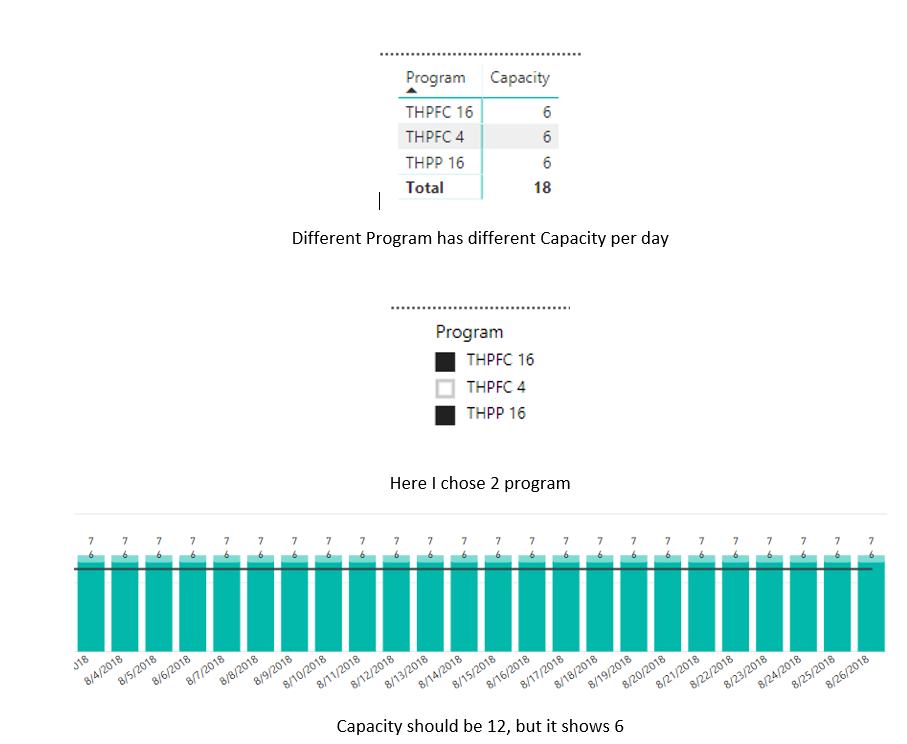Click the Program column sort arrow

[x=411, y=90]
